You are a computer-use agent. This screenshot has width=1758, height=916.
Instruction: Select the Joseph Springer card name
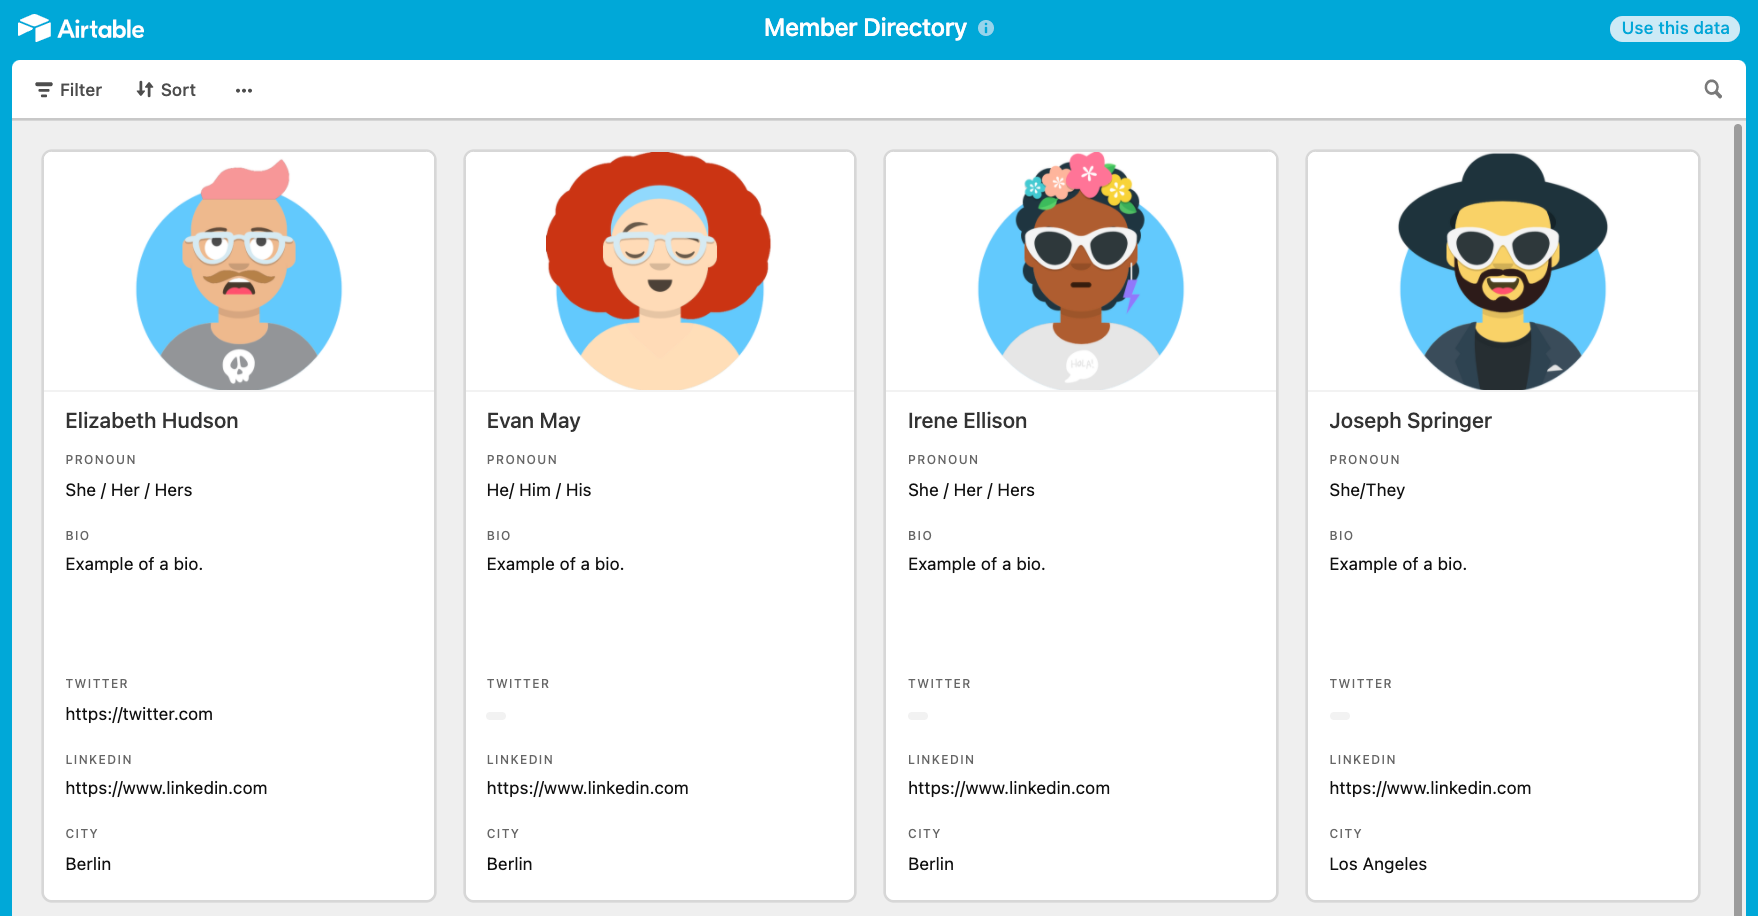pyautogui.click(x=1410, y=421)
